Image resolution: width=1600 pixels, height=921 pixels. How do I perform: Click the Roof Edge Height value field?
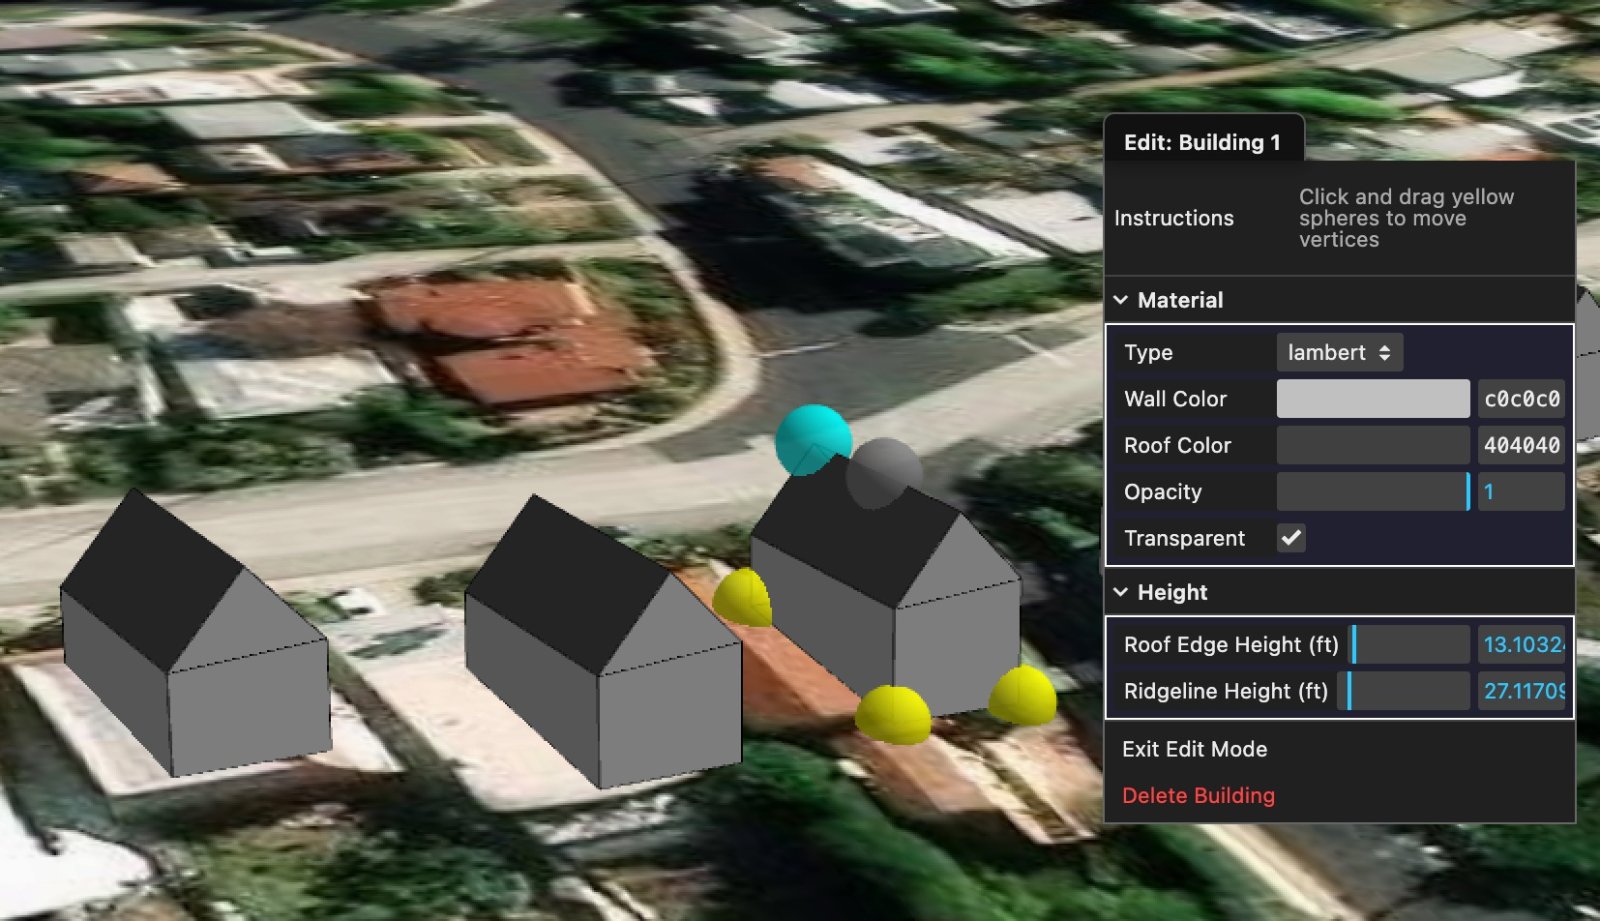[1521, 645]
